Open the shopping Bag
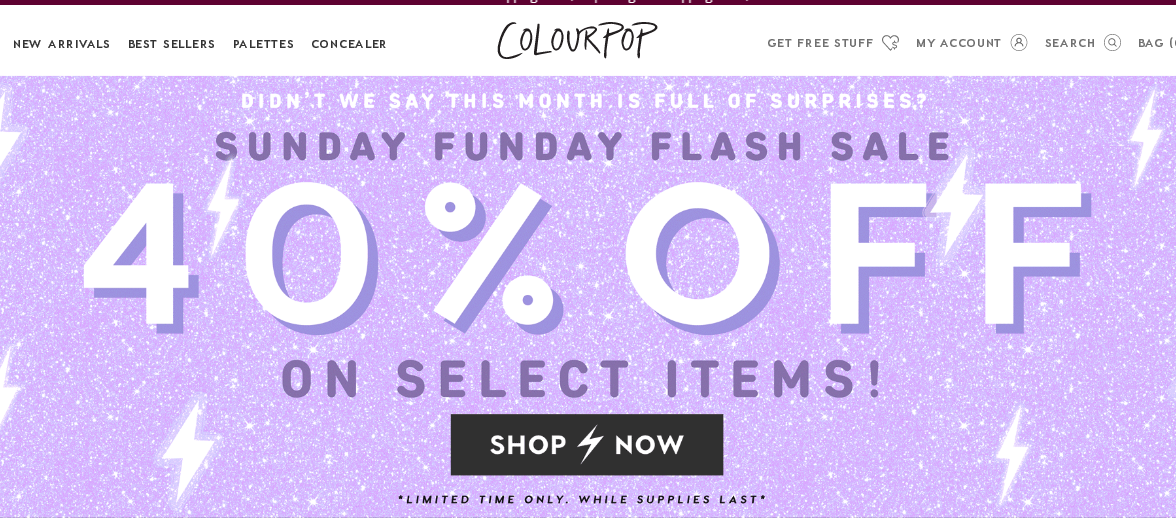 1155,43
